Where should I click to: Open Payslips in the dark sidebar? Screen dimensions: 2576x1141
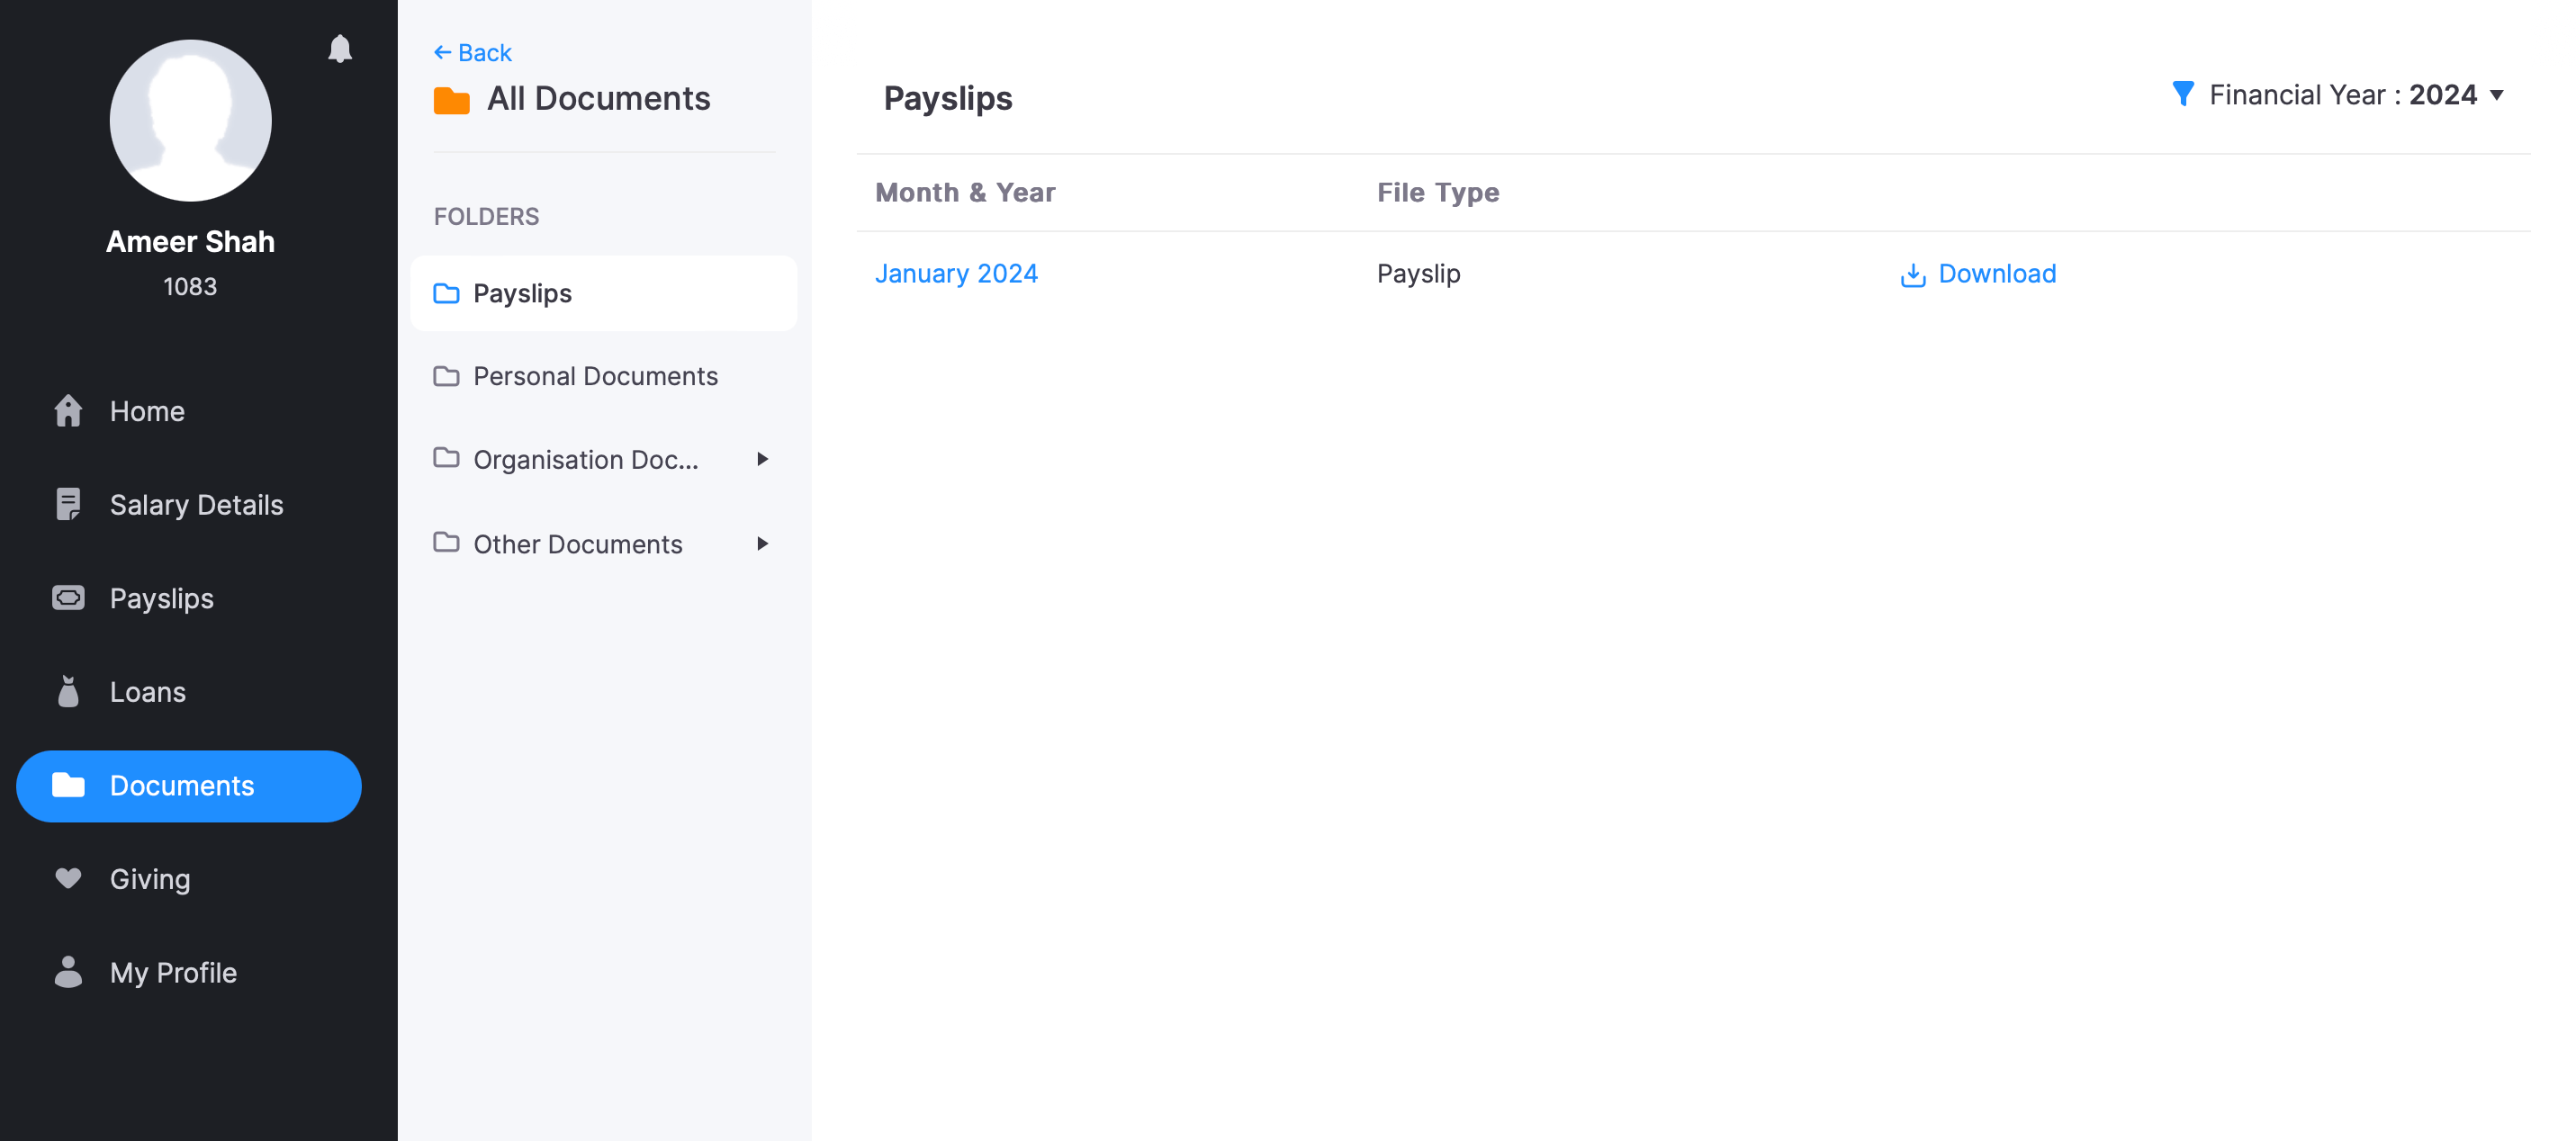click(161, 598)
